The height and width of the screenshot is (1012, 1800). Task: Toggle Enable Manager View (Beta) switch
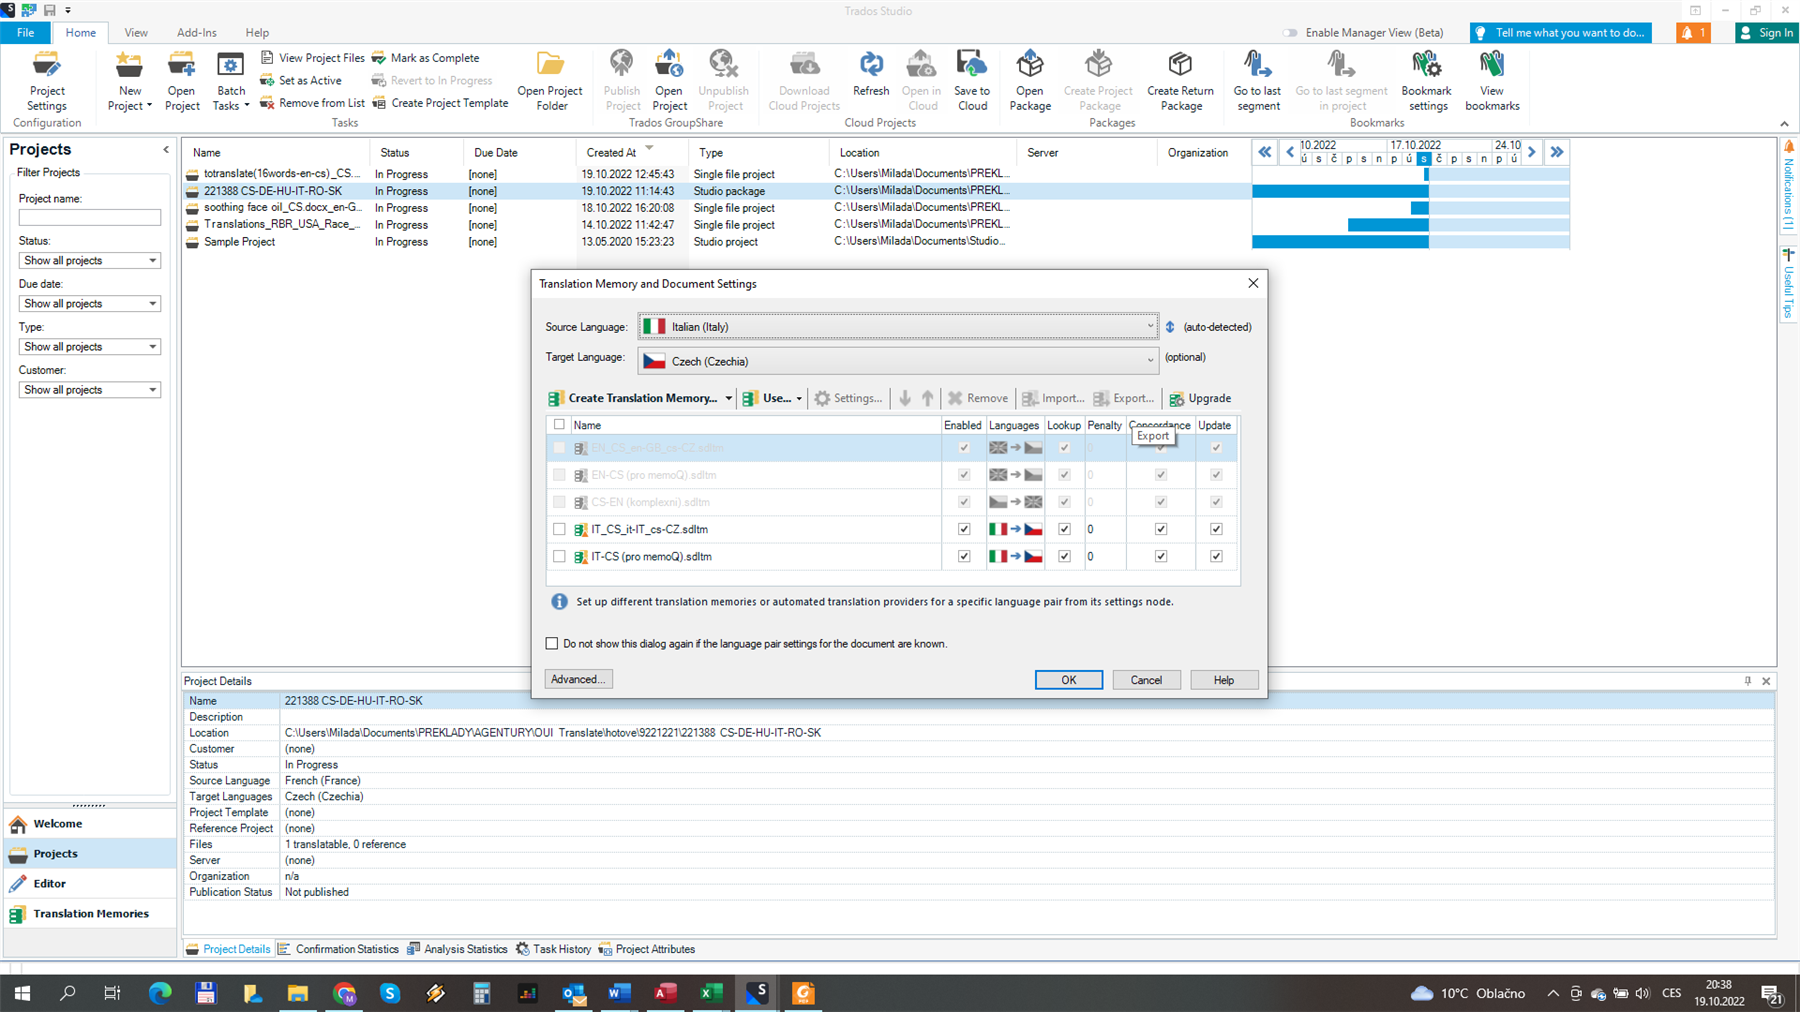[1291, 33]
